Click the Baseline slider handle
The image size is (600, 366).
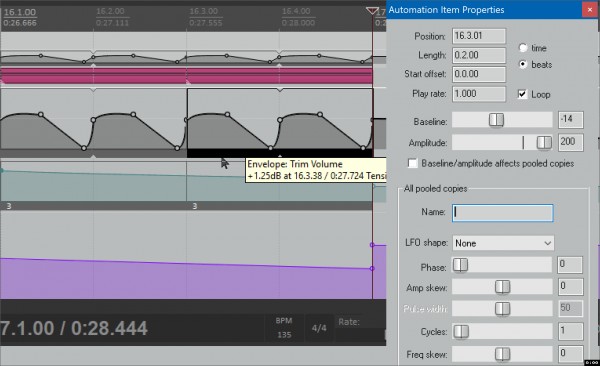coord(496,120)
